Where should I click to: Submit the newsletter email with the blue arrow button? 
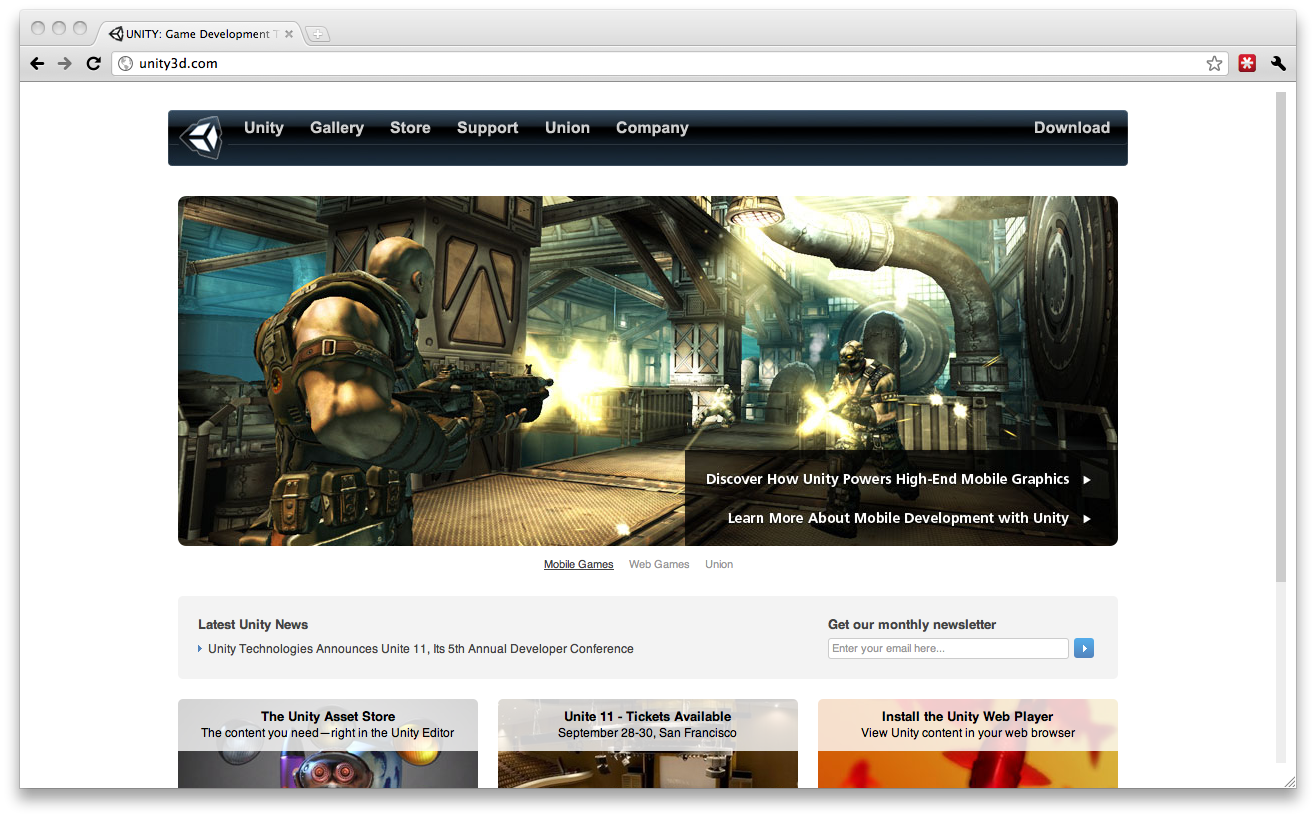[x=1084, y=648]
